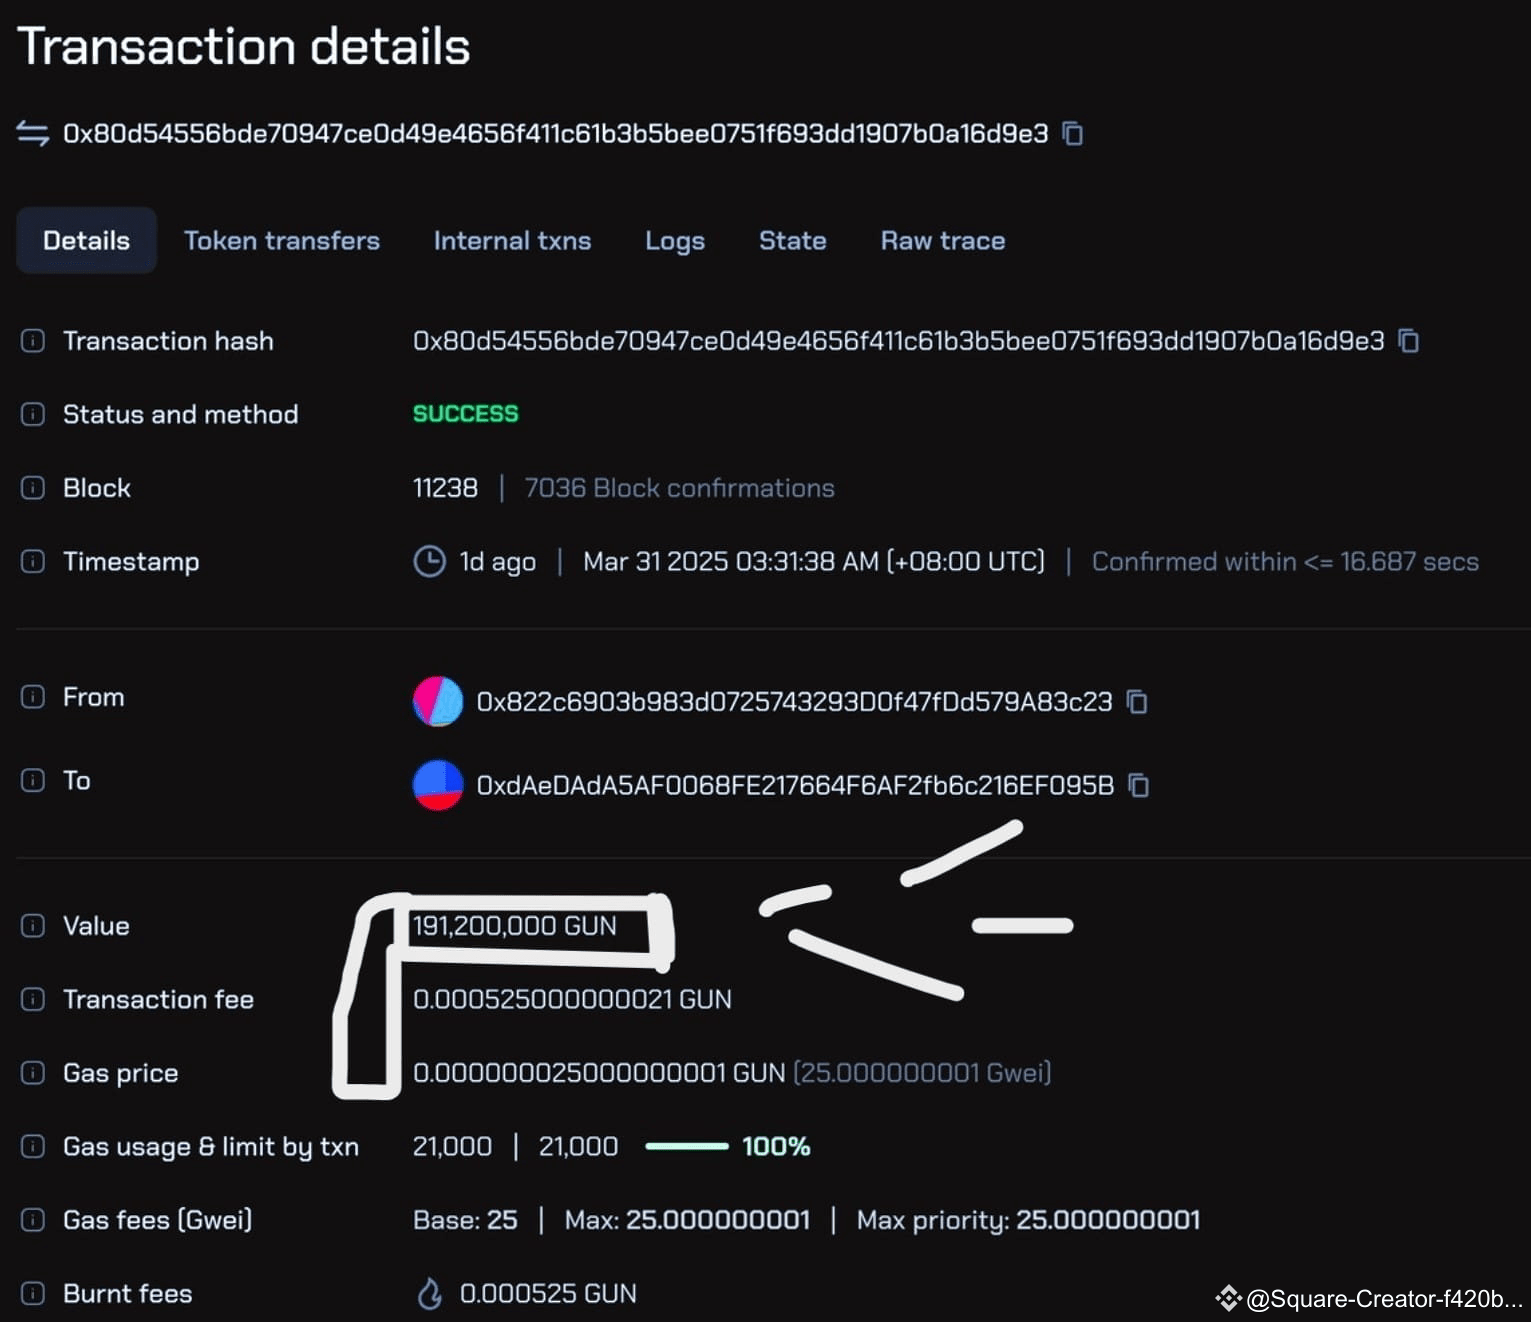This screenshot has height=1322, width=1531.
Task: Open the From address avatar
Action: (436, 702)
